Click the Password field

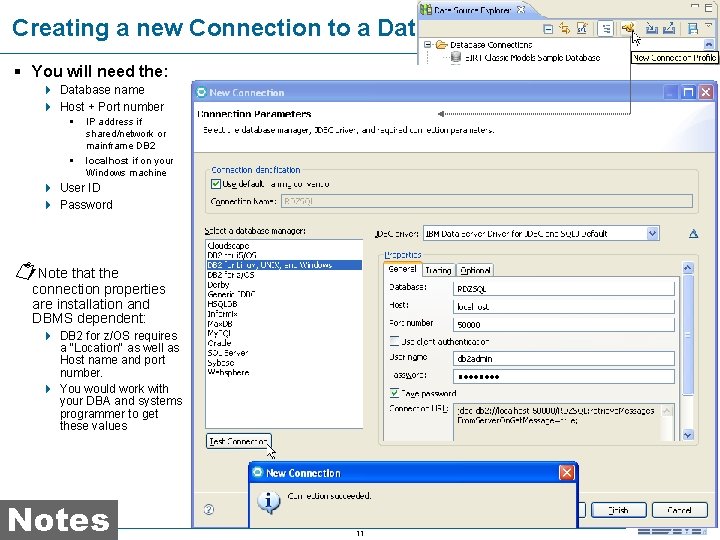click(564, 377)
